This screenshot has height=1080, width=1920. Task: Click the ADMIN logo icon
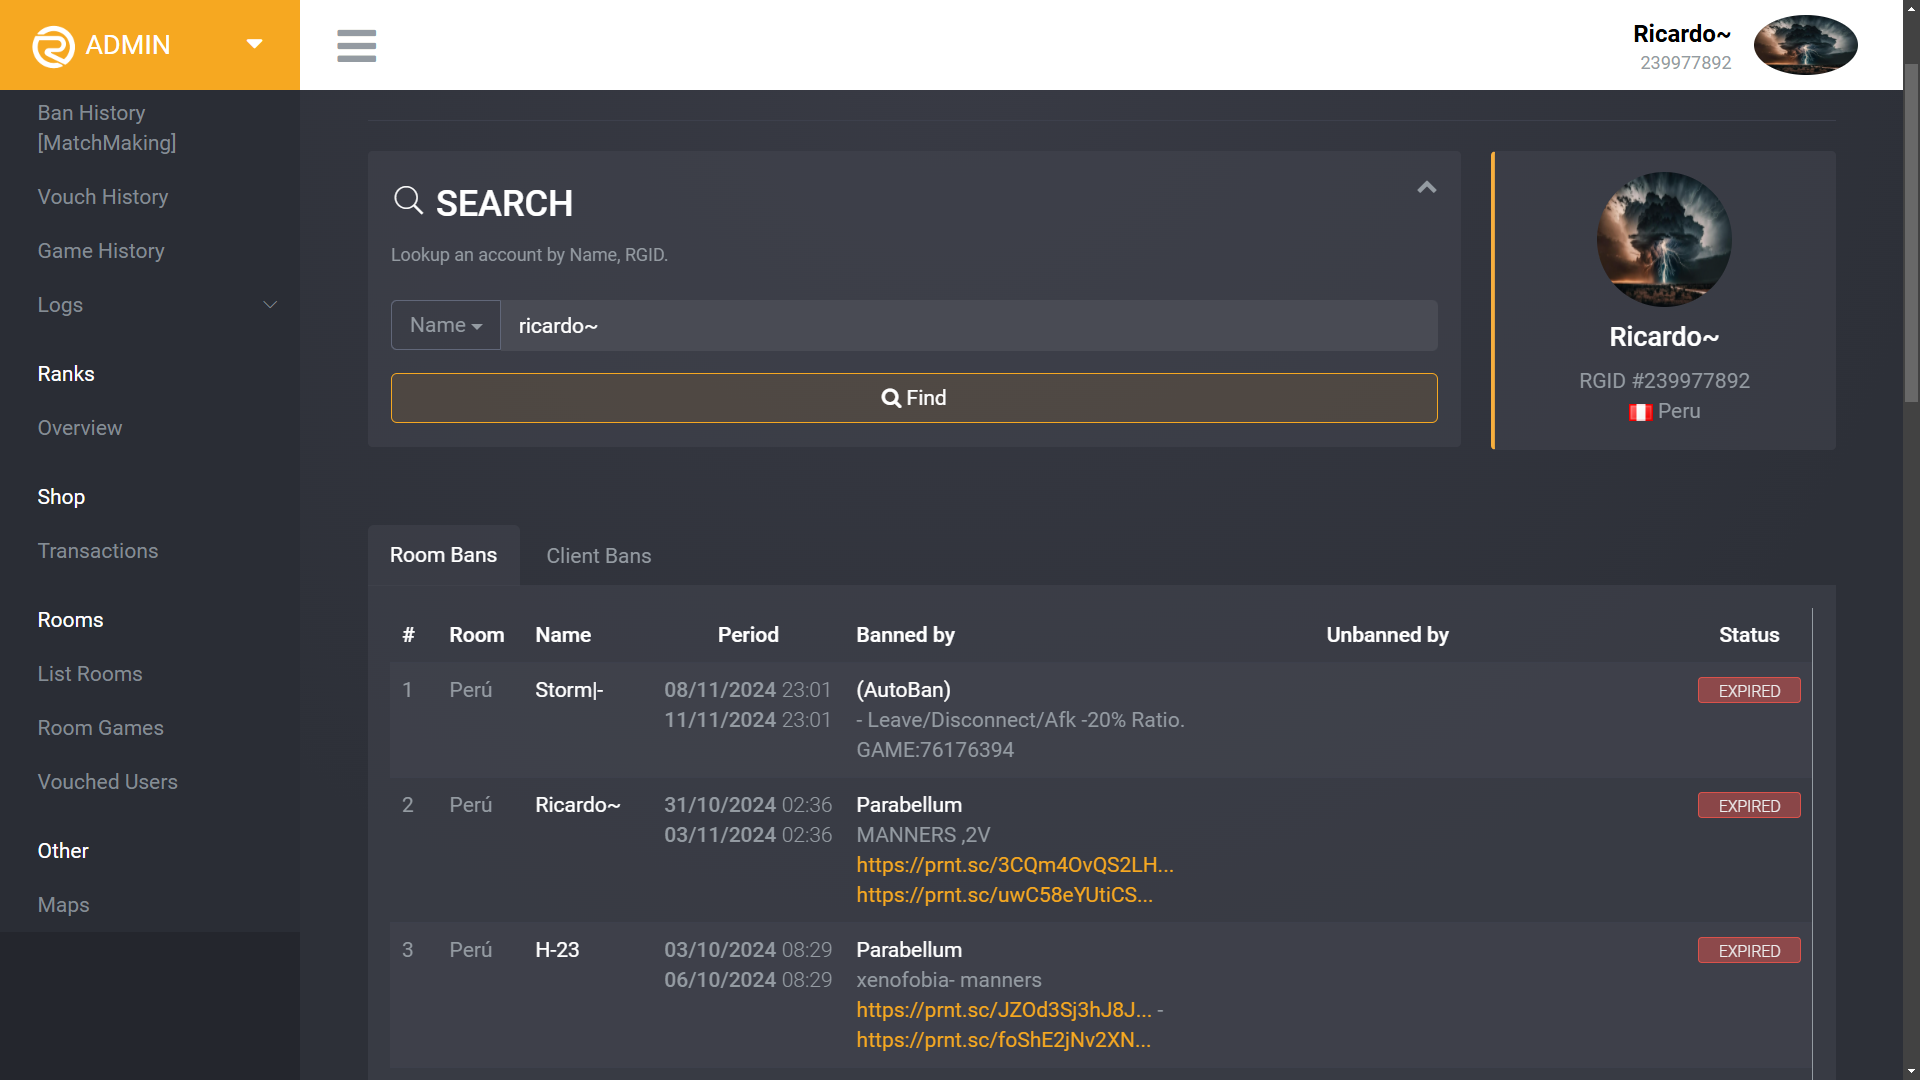(53, 45)
